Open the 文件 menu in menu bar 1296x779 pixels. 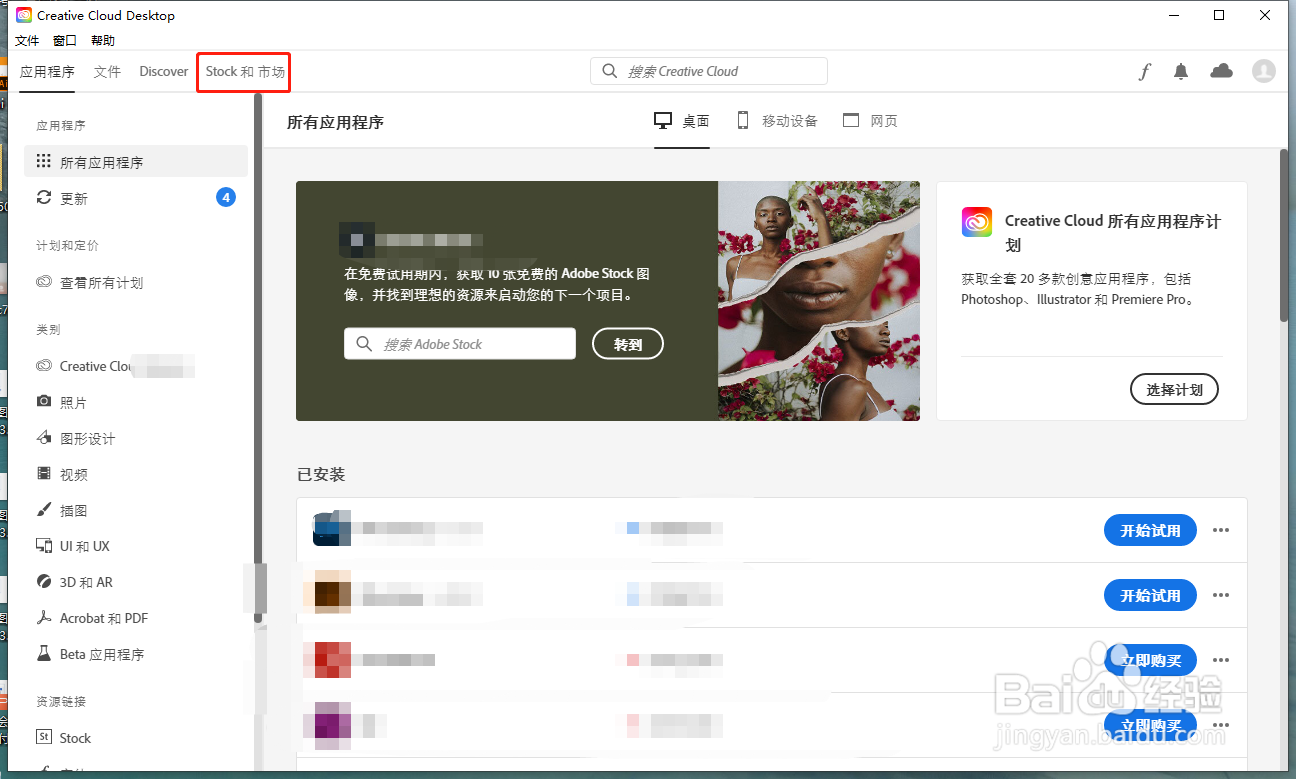tap(27, 41)
